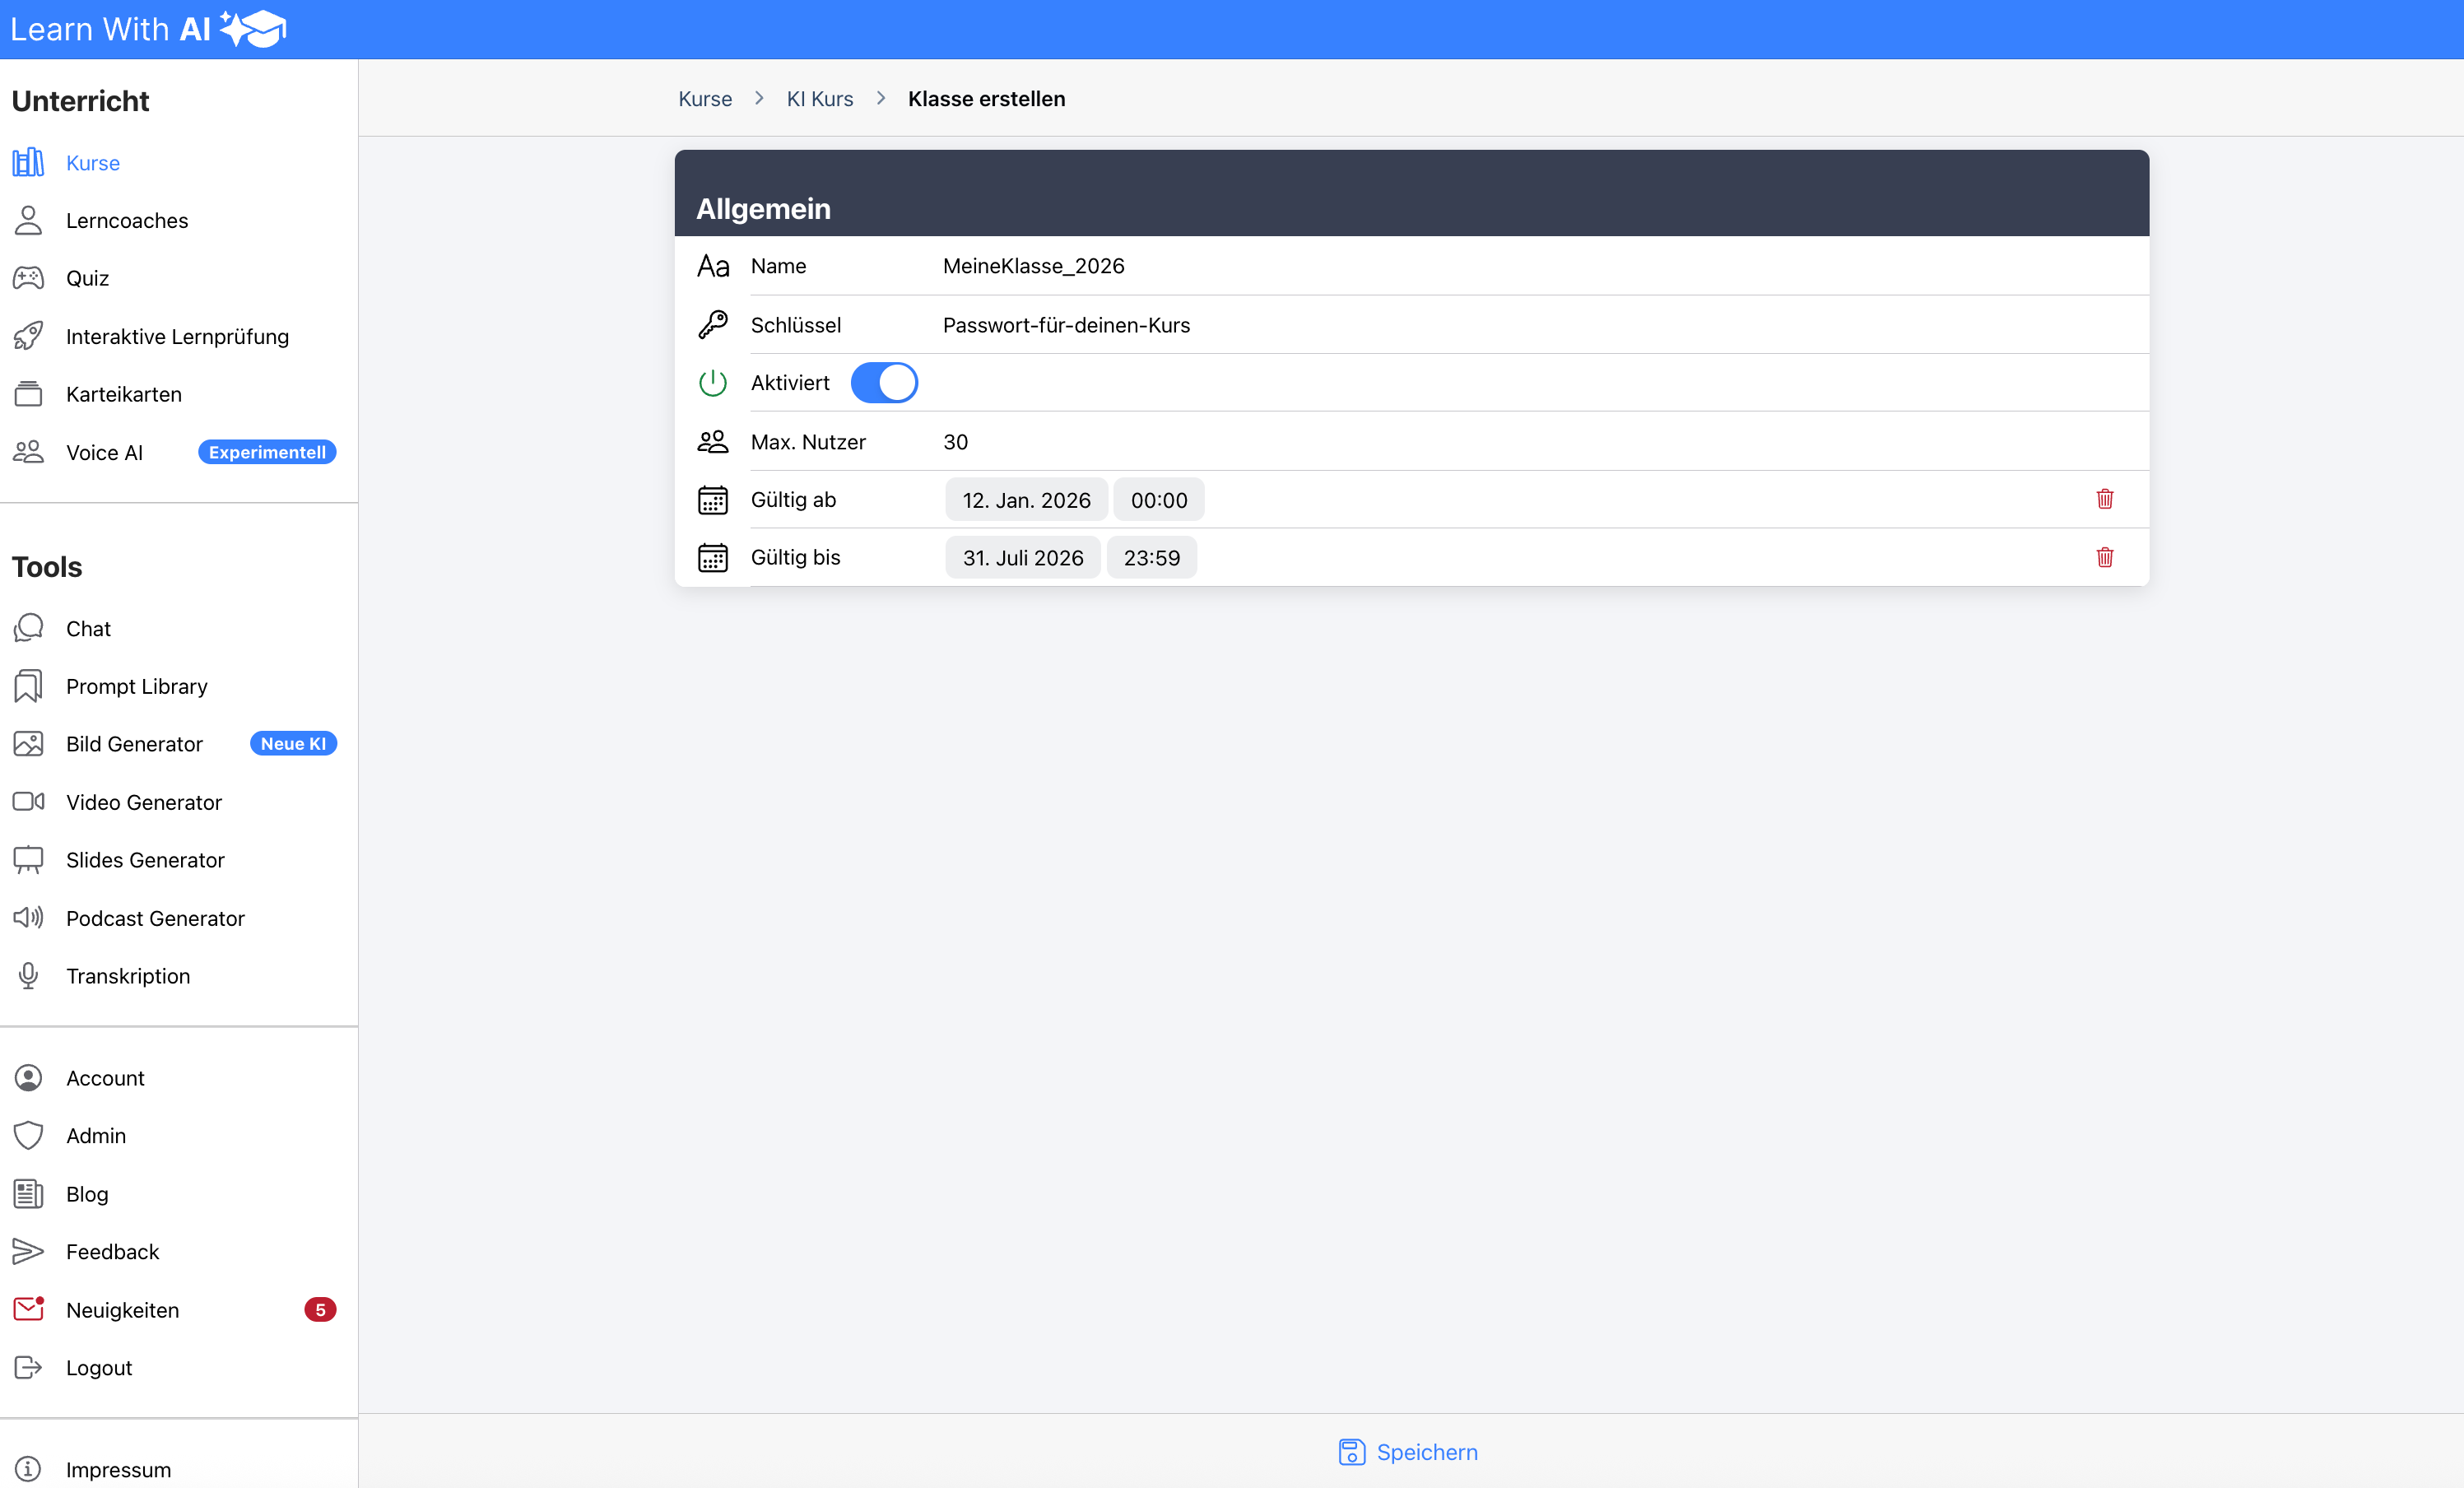Image resolution: width=2464 pixels, height=1488 pixels.
Task: Open the Gültig bis date 31. Juli 2026
Action: (1022, 558)
